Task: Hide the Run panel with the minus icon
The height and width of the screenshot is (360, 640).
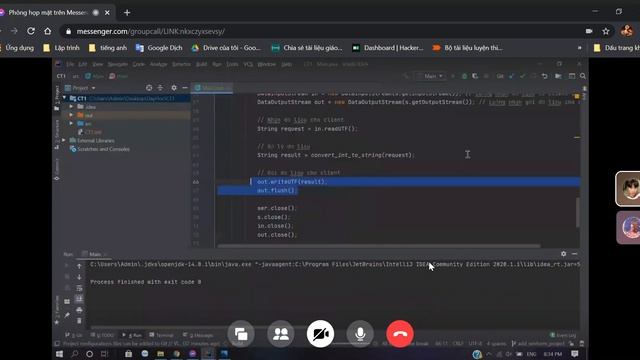Action: tap(575, 254)
